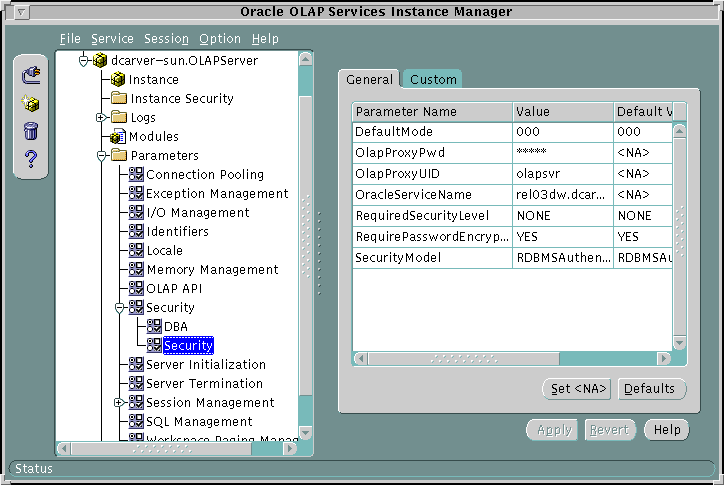
Task: Click tree panel horizontal scroll right arrow
Action: point(290,448)
